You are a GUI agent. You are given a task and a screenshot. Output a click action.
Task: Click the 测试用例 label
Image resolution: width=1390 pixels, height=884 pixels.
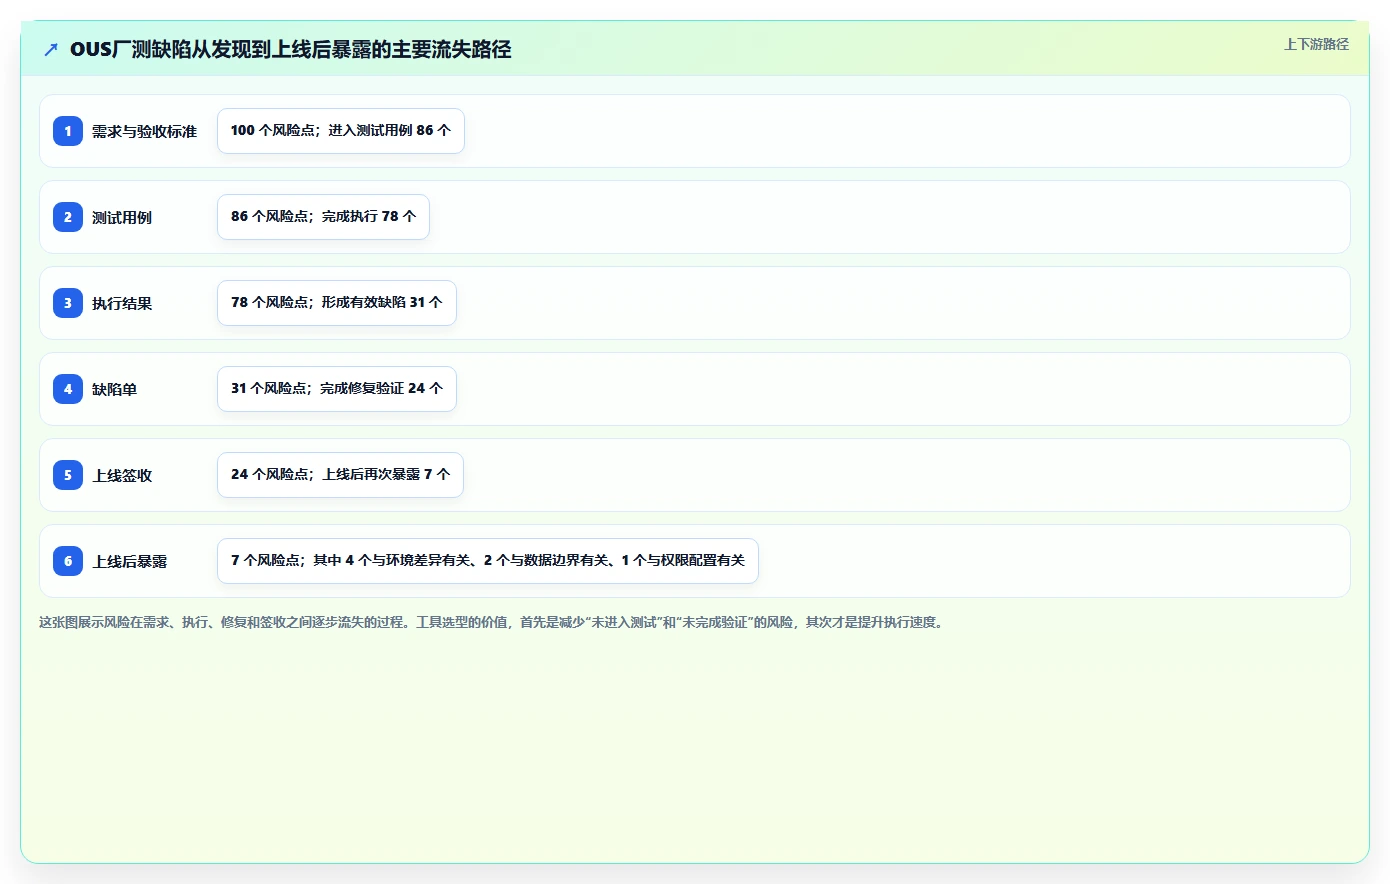[x=122, y=217]
